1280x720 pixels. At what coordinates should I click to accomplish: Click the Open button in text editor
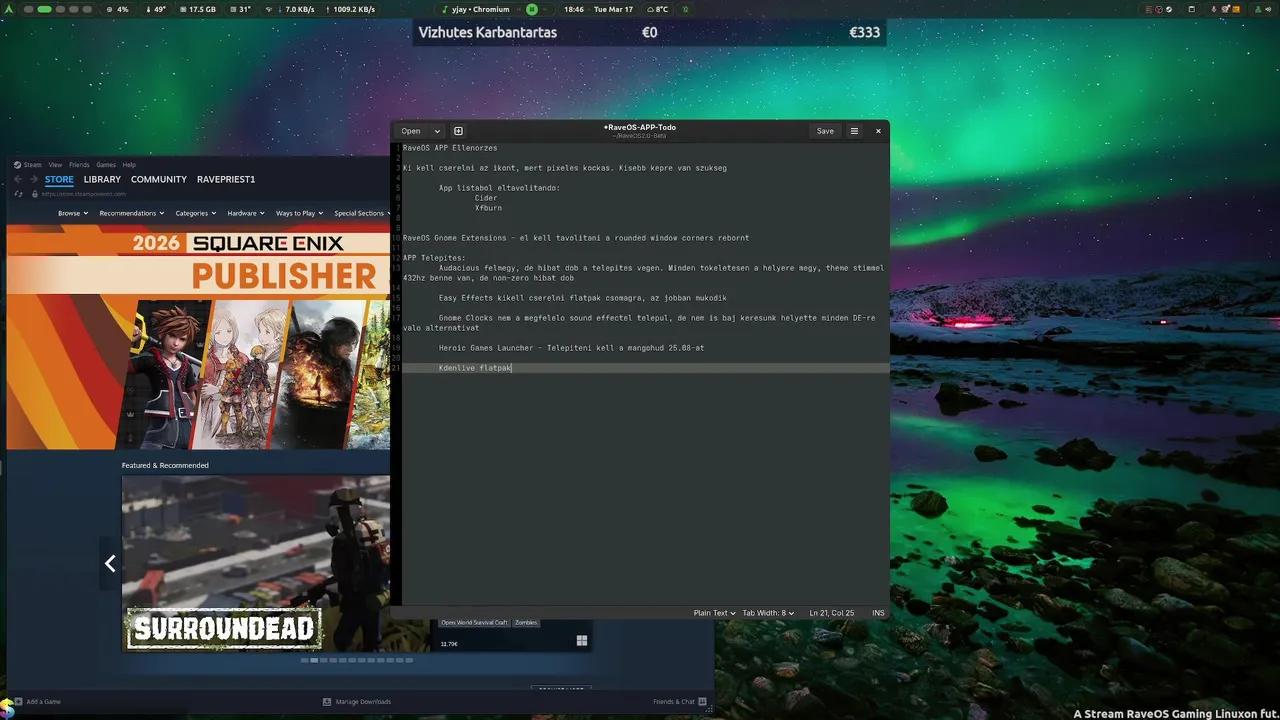click(411, 131)
